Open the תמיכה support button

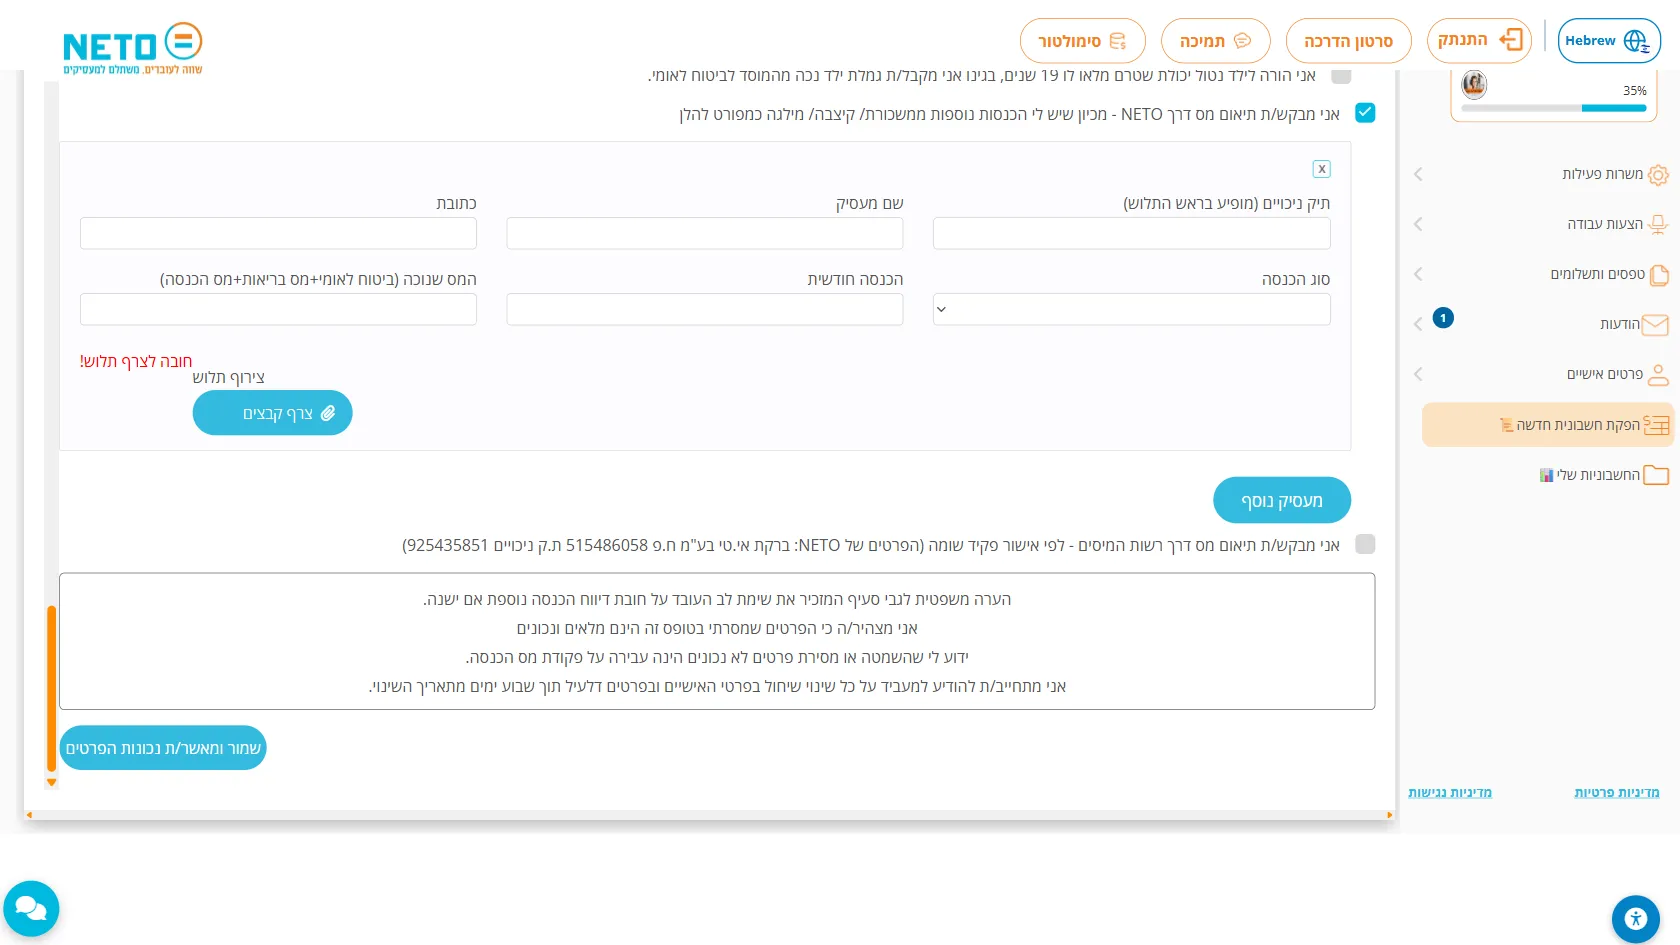click(x=1215, y=41)
